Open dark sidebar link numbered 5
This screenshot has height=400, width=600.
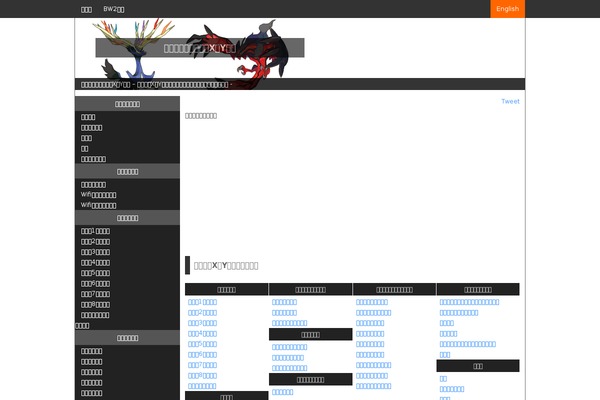click(x=95, y=273)
